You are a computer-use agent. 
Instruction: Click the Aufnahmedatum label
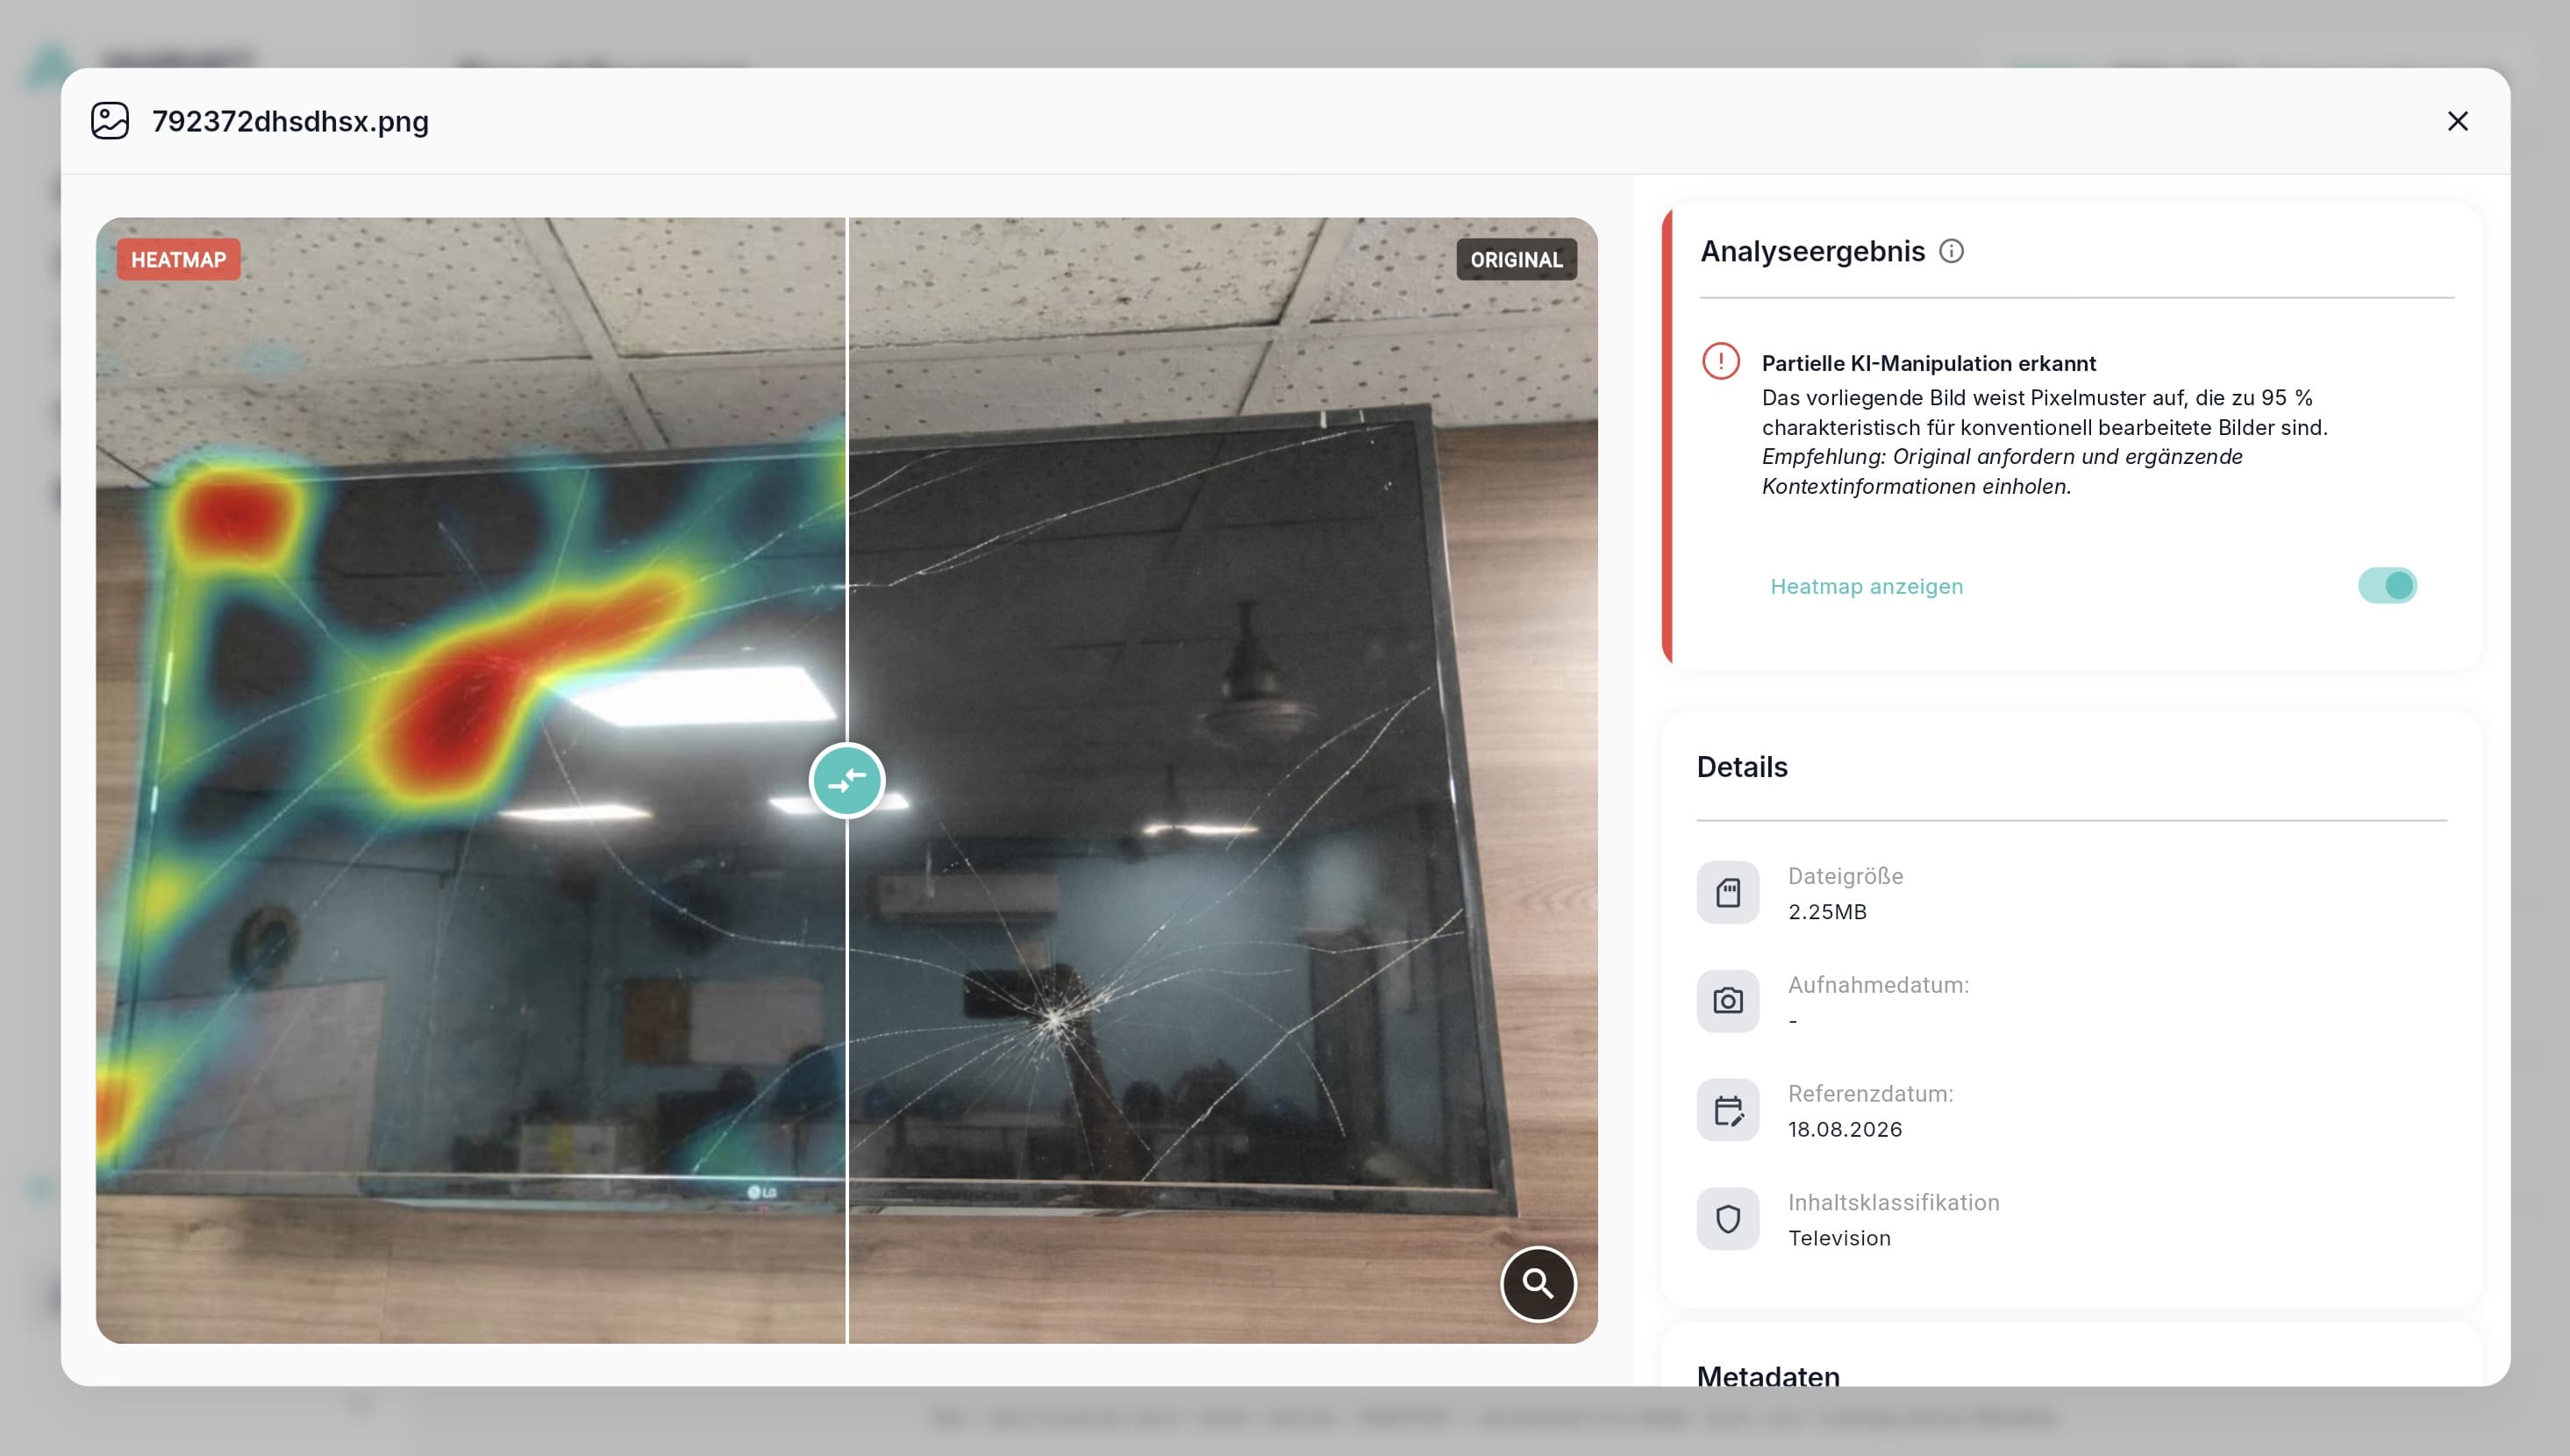[1878, 985]
